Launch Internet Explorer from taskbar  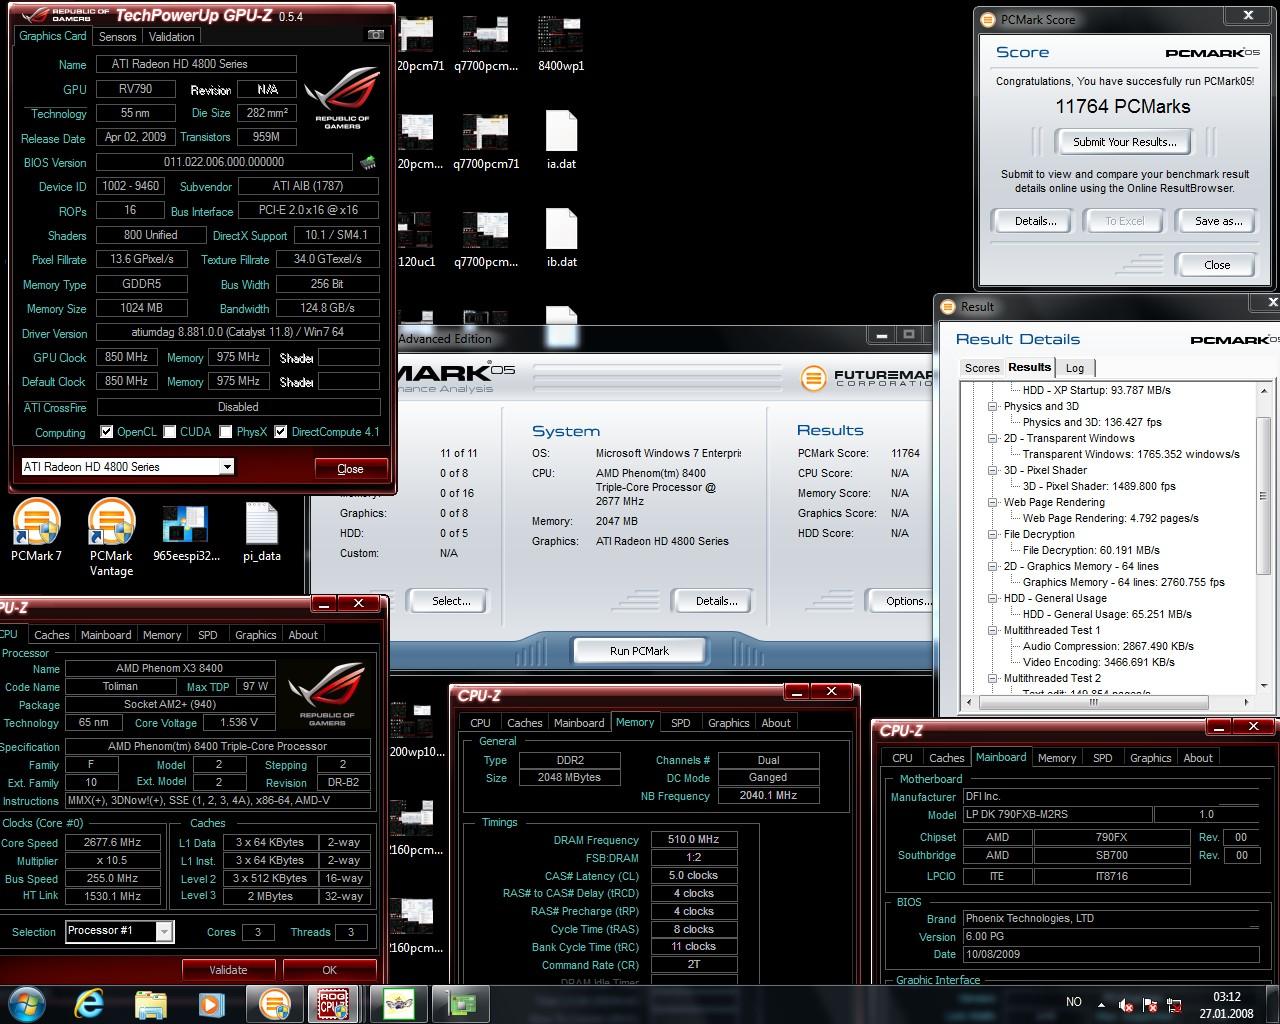(90, 1003)
